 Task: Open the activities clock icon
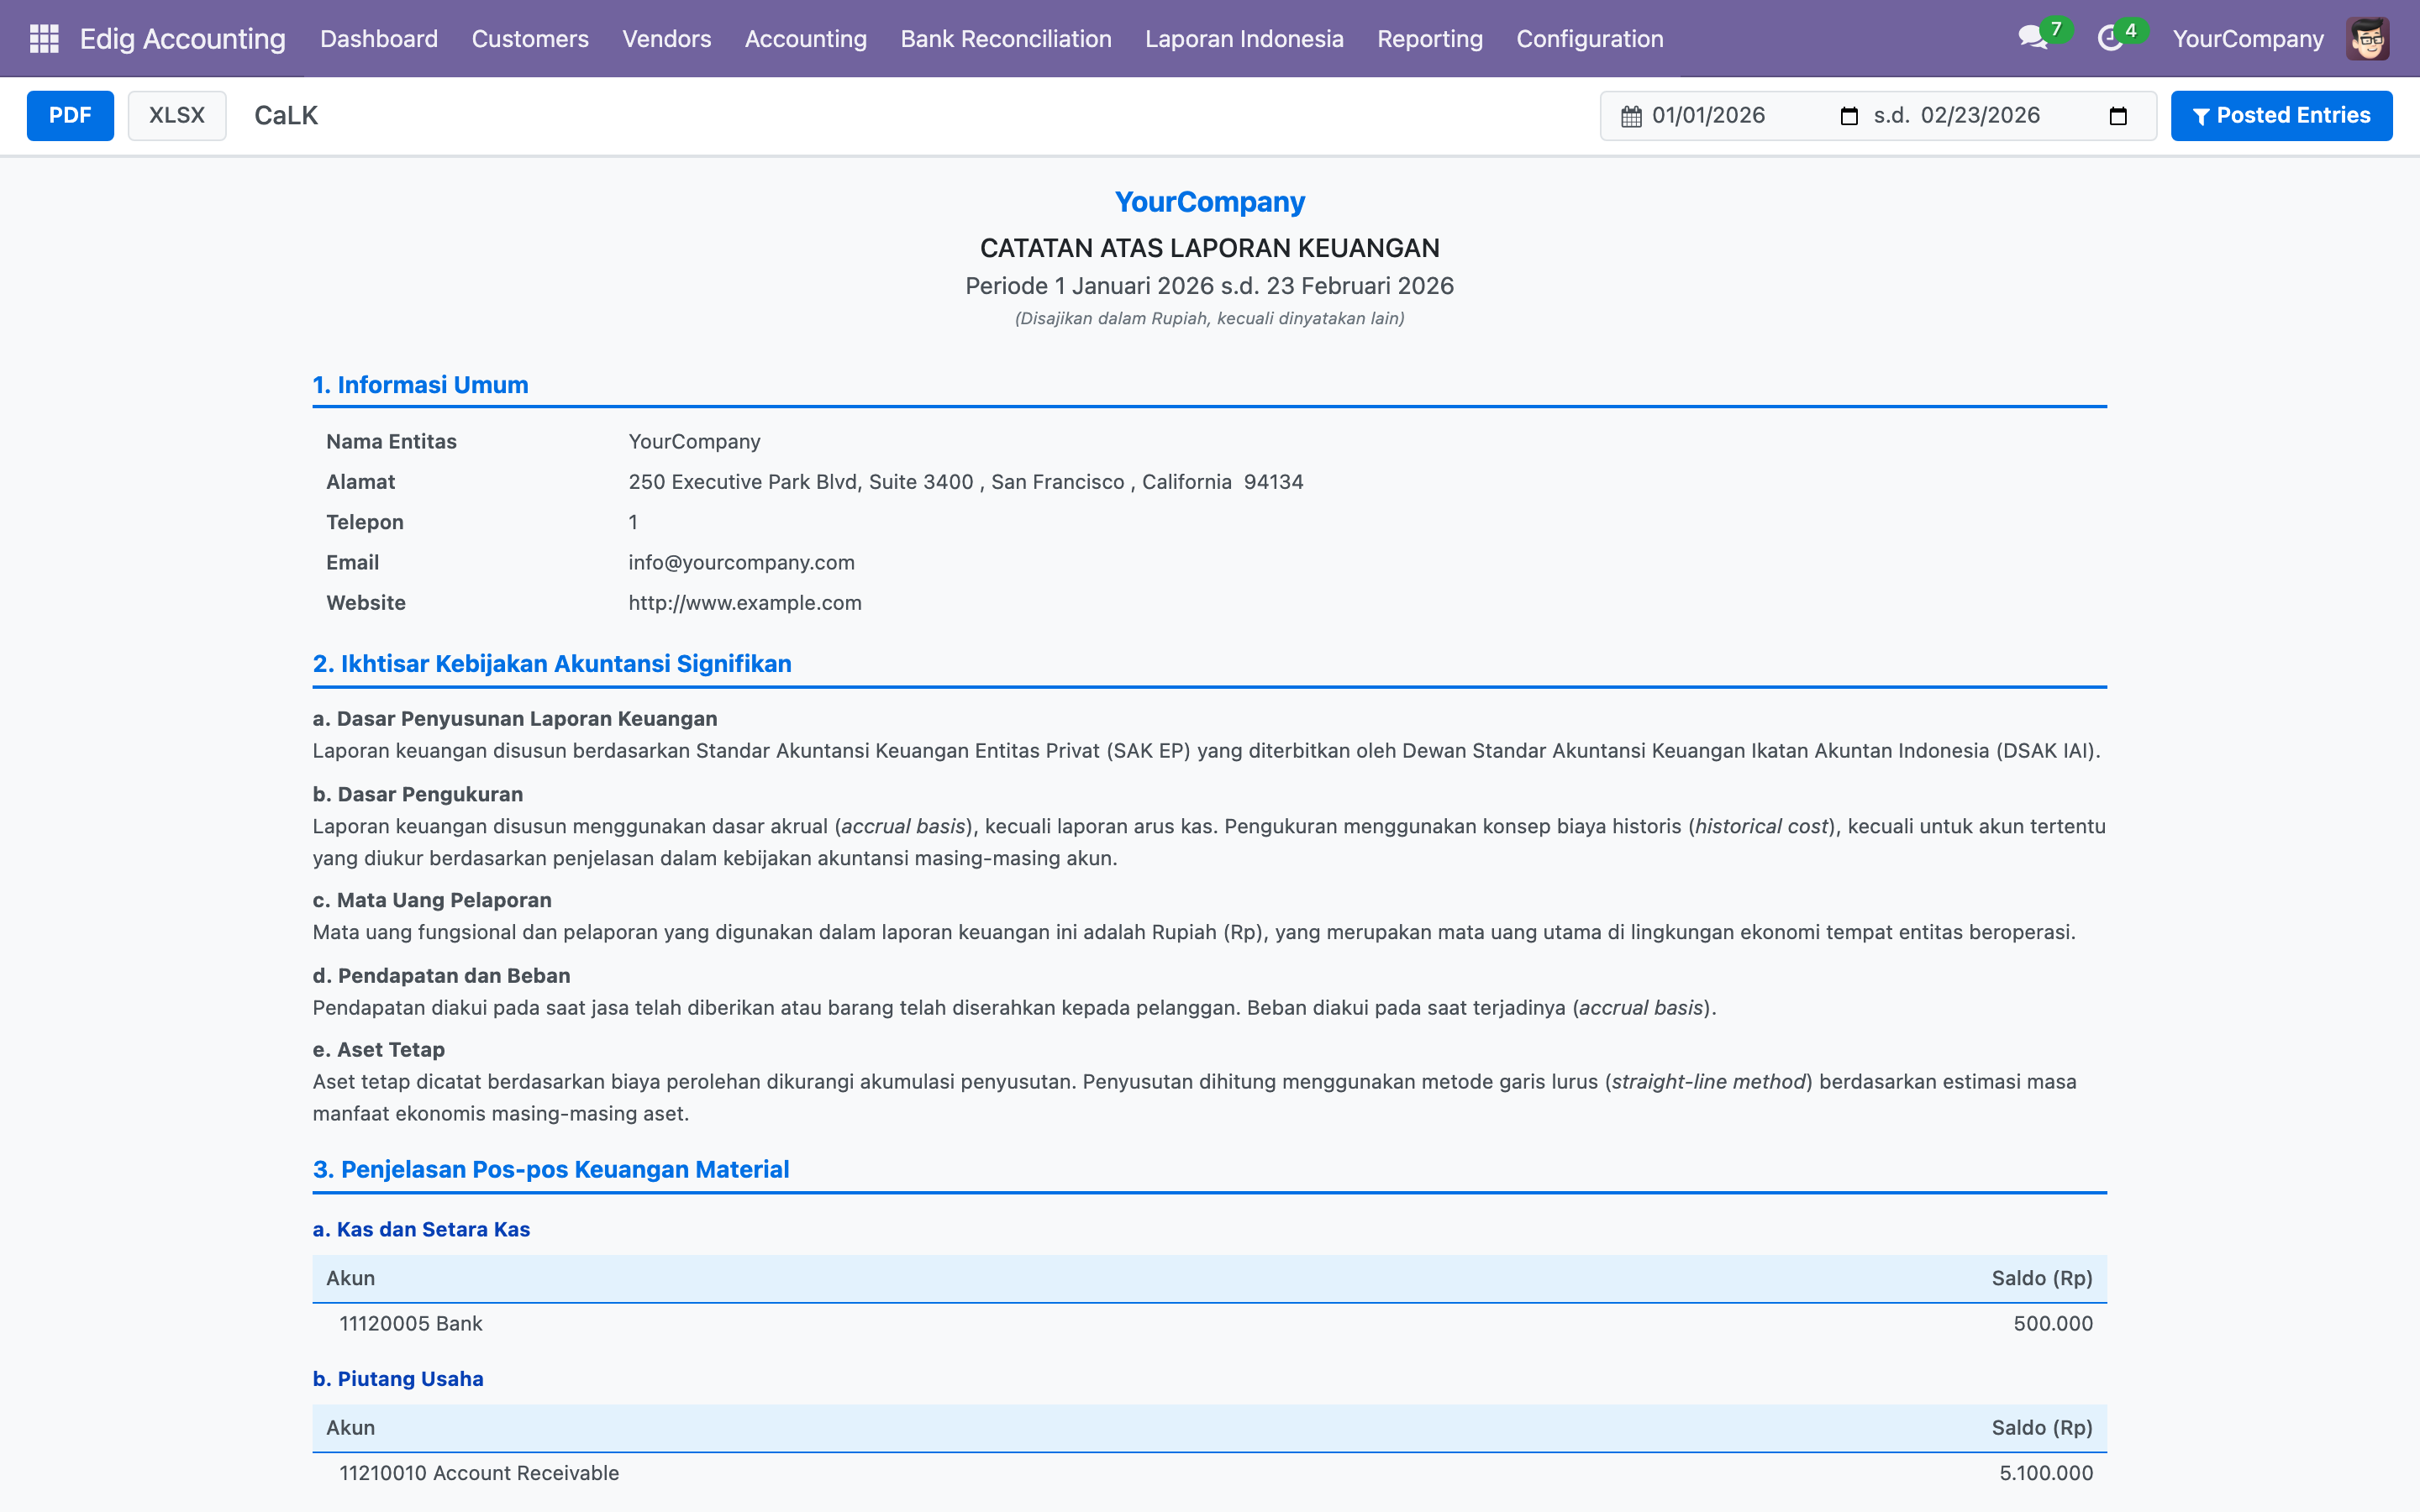click(x=2109, y=39)
